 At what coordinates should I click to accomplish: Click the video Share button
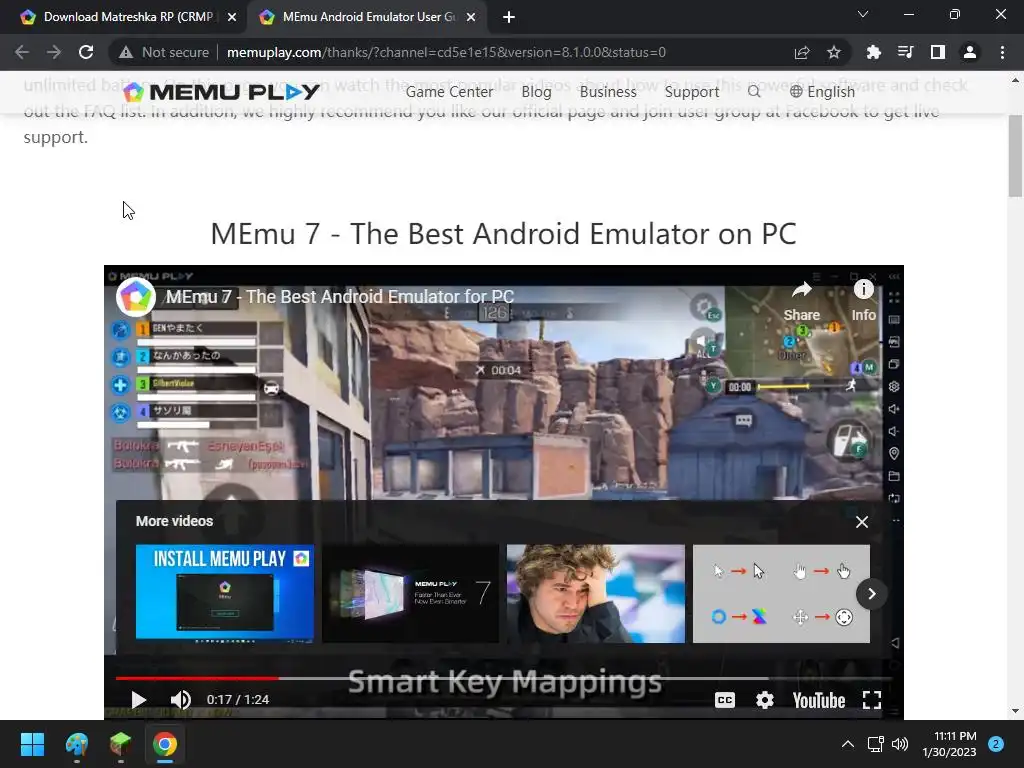point(801,302)
